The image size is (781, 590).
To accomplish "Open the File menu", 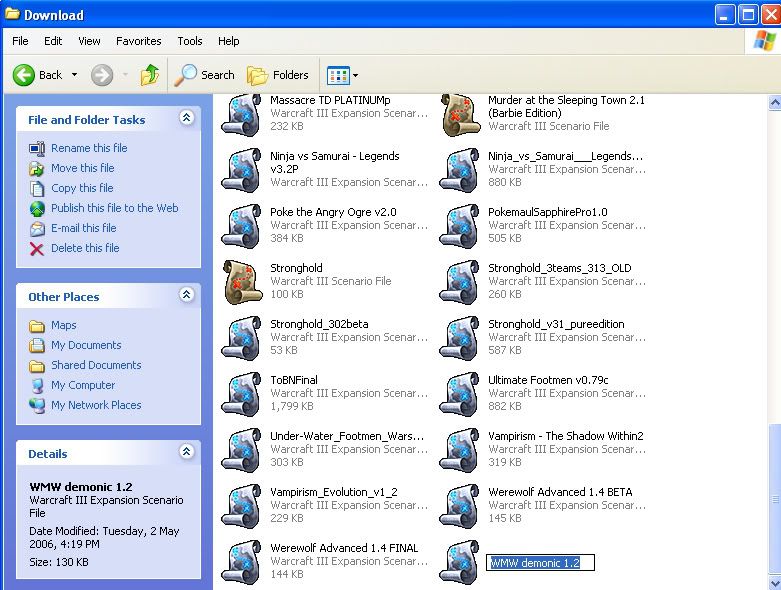I will pos(20,41).
